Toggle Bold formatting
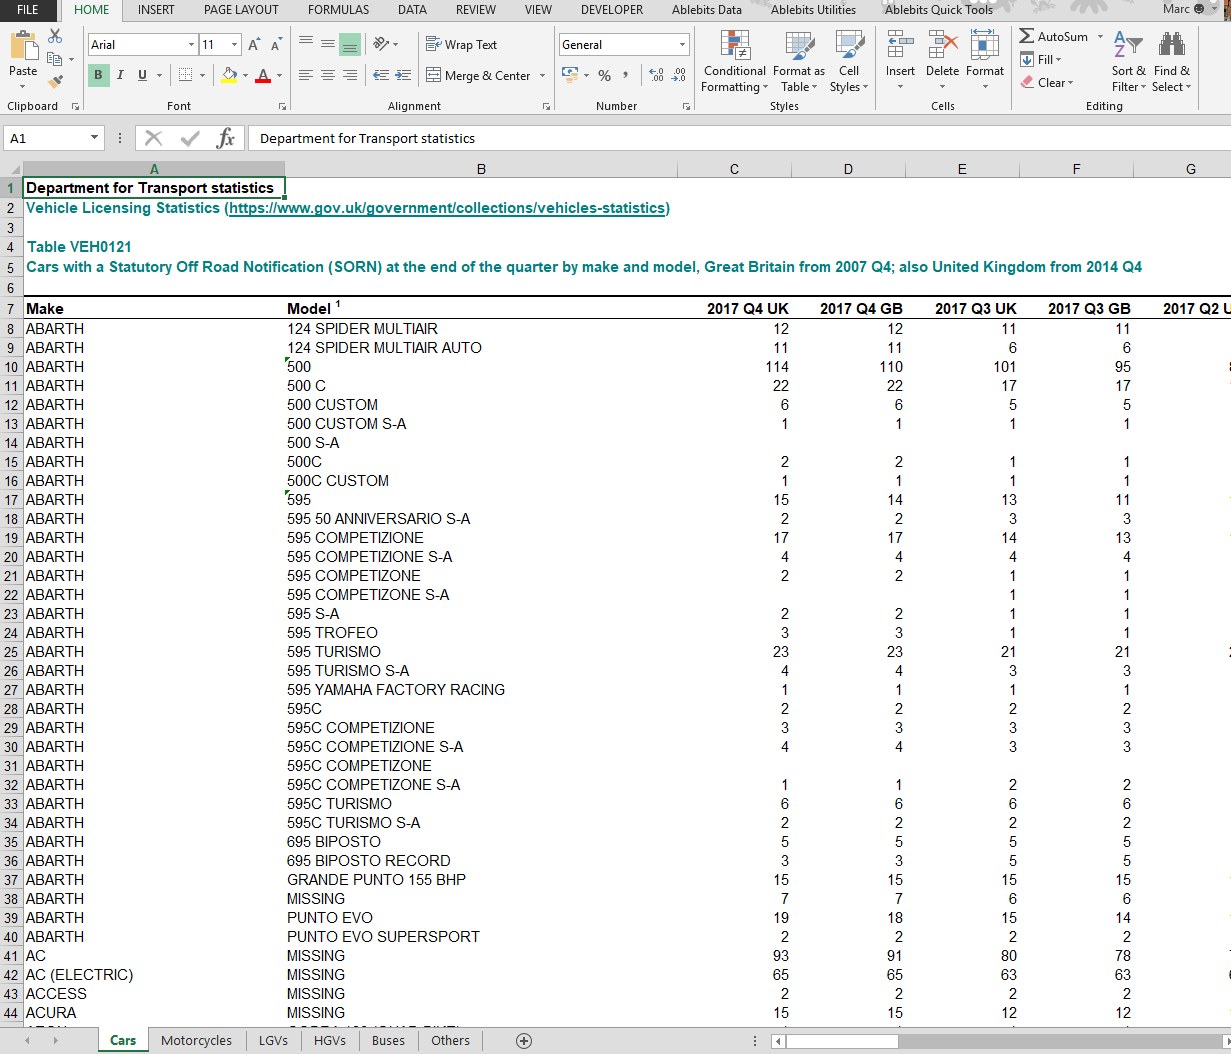The image size is (1231, 1054). (98, 75)
